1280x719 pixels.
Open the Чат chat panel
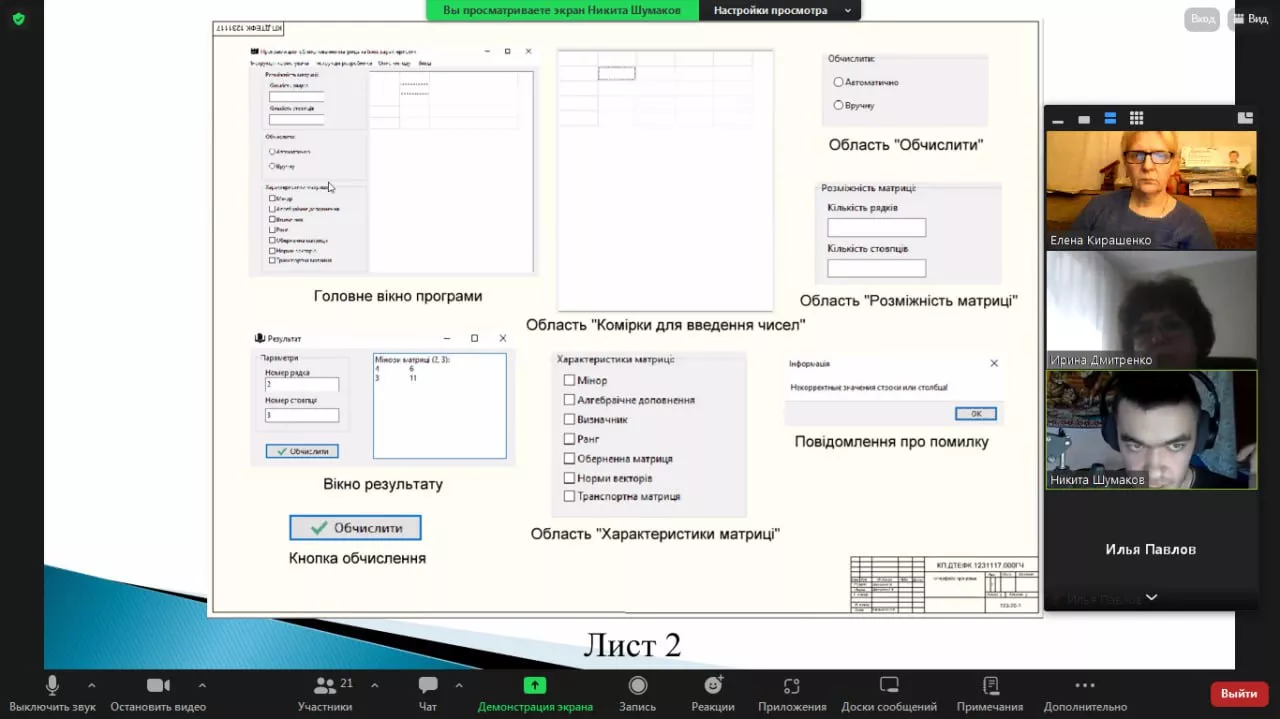pos(428,693)
